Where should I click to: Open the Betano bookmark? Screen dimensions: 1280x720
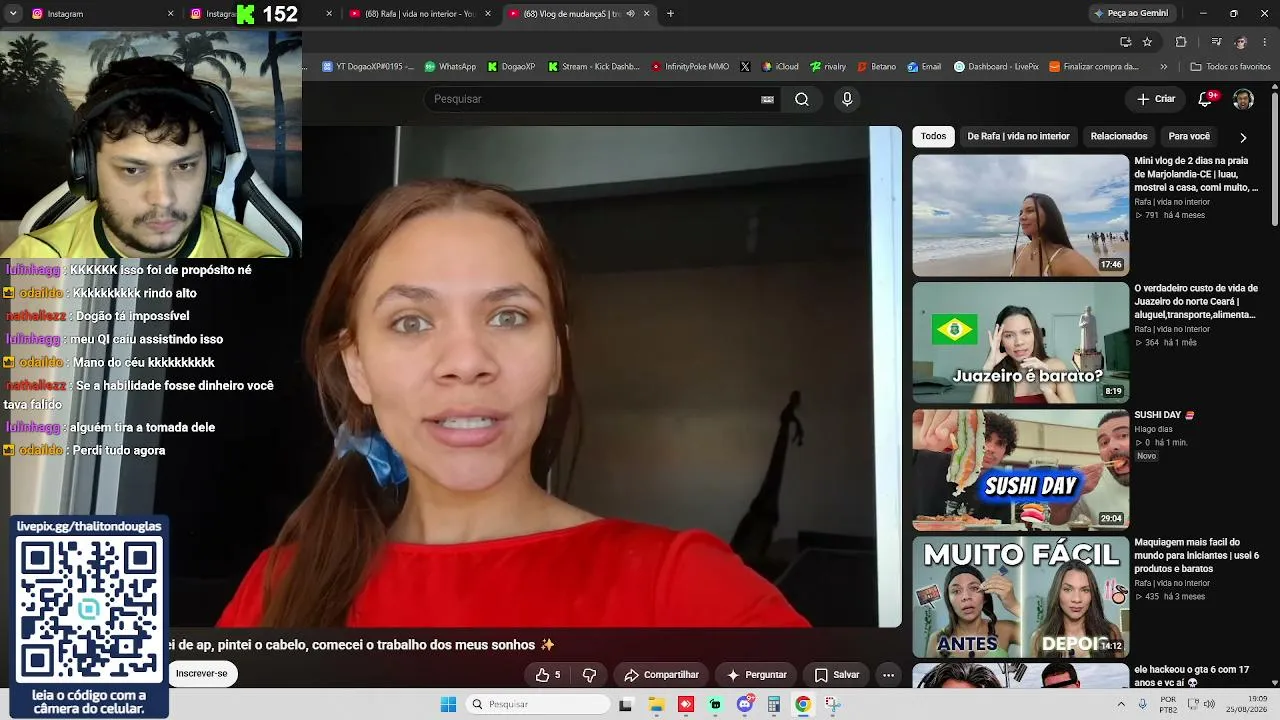(x=876, y=67)
